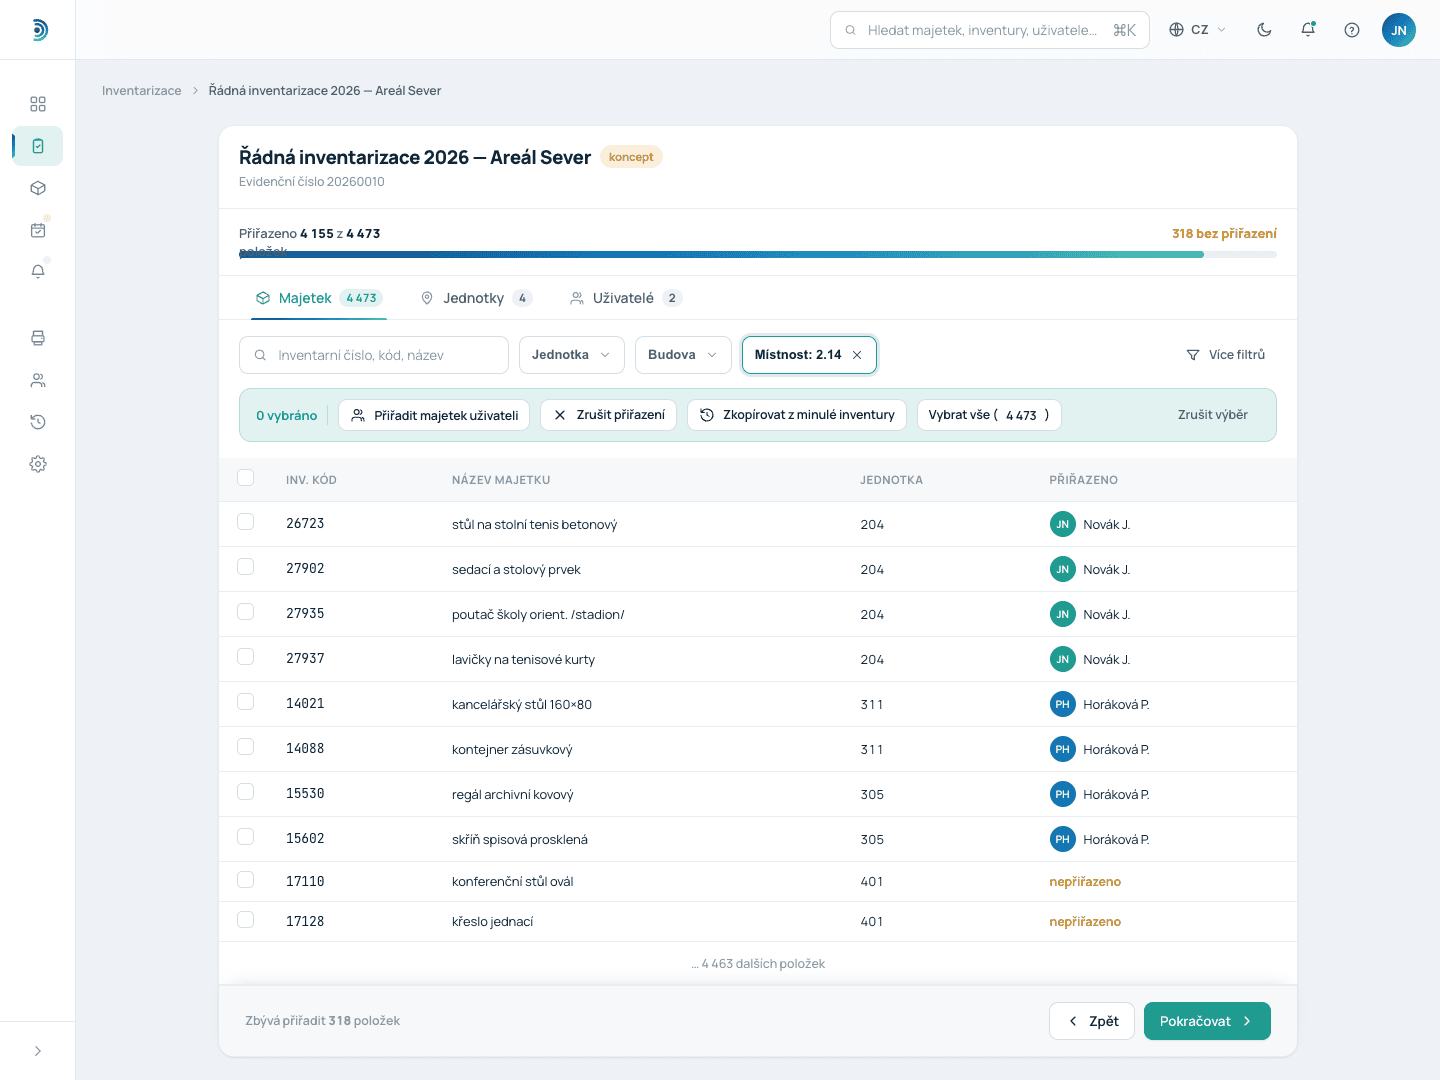Select checkbox for regál archivní kovový
The height and width of the screenshot is (1080, 1440).
246,792
